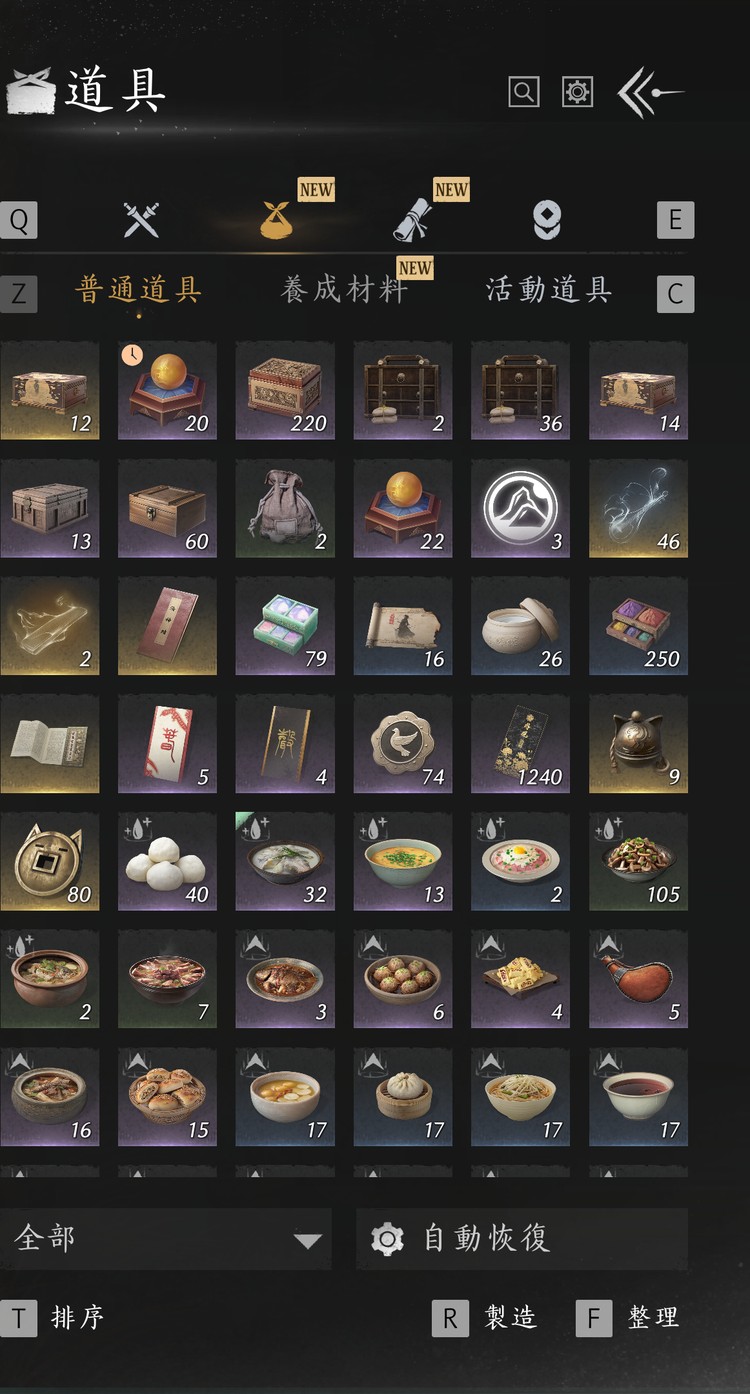
Task: Select the 普通道具 tab
Action: coord(138,290)
